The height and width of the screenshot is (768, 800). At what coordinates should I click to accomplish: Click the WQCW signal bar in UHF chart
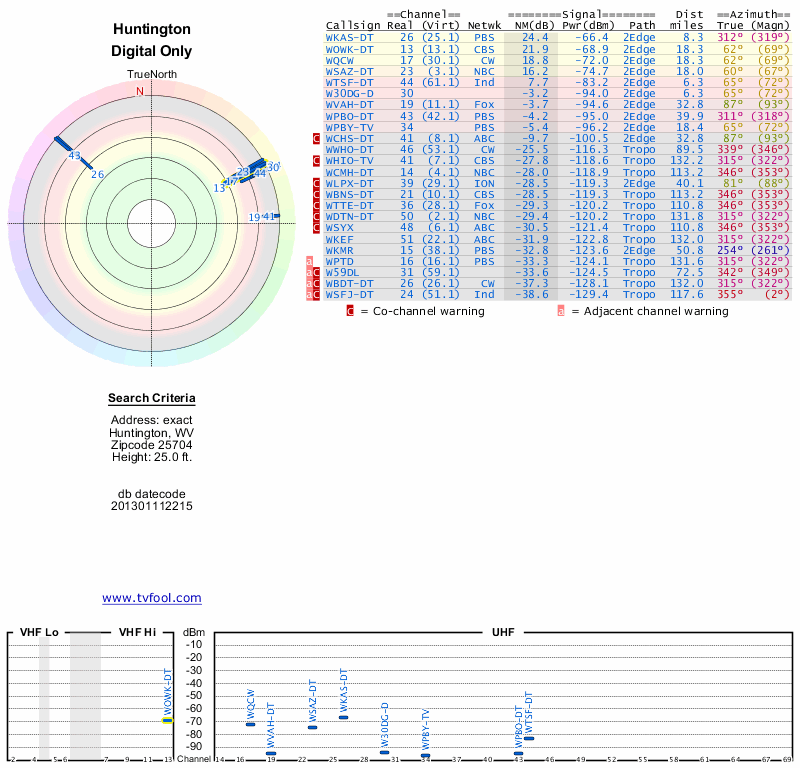click(x=250, y=724)
